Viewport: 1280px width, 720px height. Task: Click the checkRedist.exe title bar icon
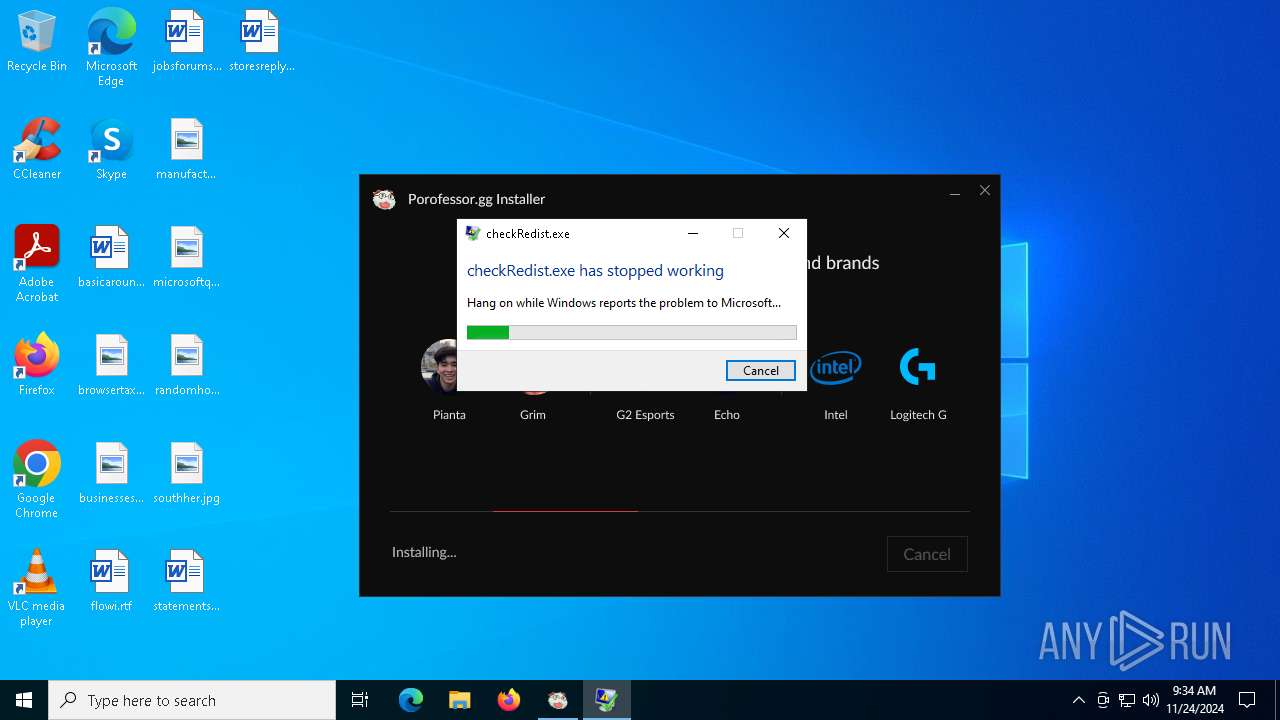click(473, 233)
